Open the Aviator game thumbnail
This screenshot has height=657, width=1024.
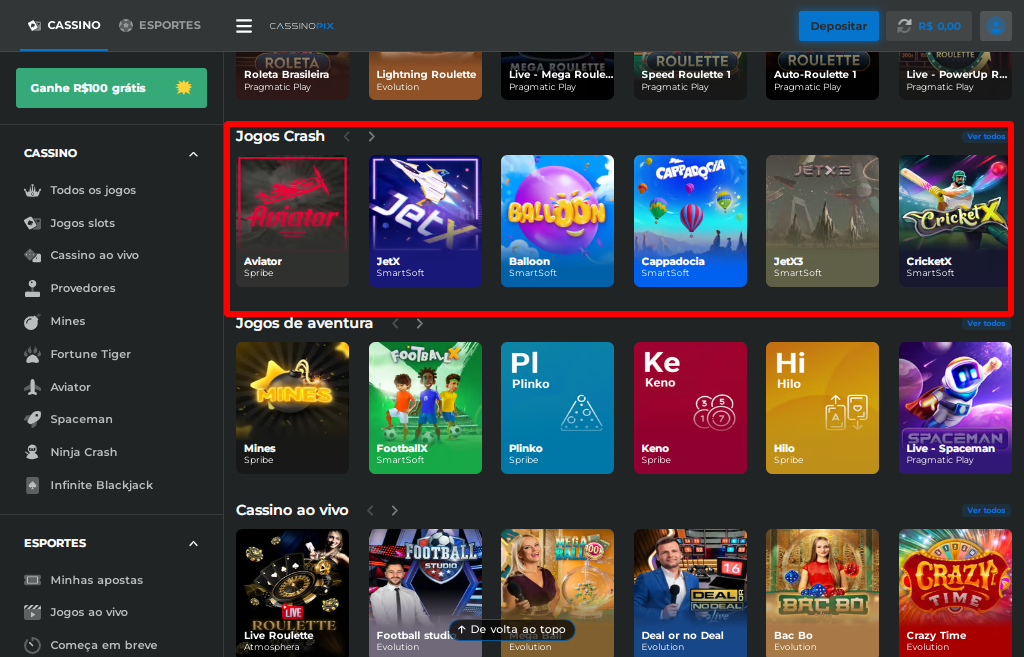[x=292, y=220]
